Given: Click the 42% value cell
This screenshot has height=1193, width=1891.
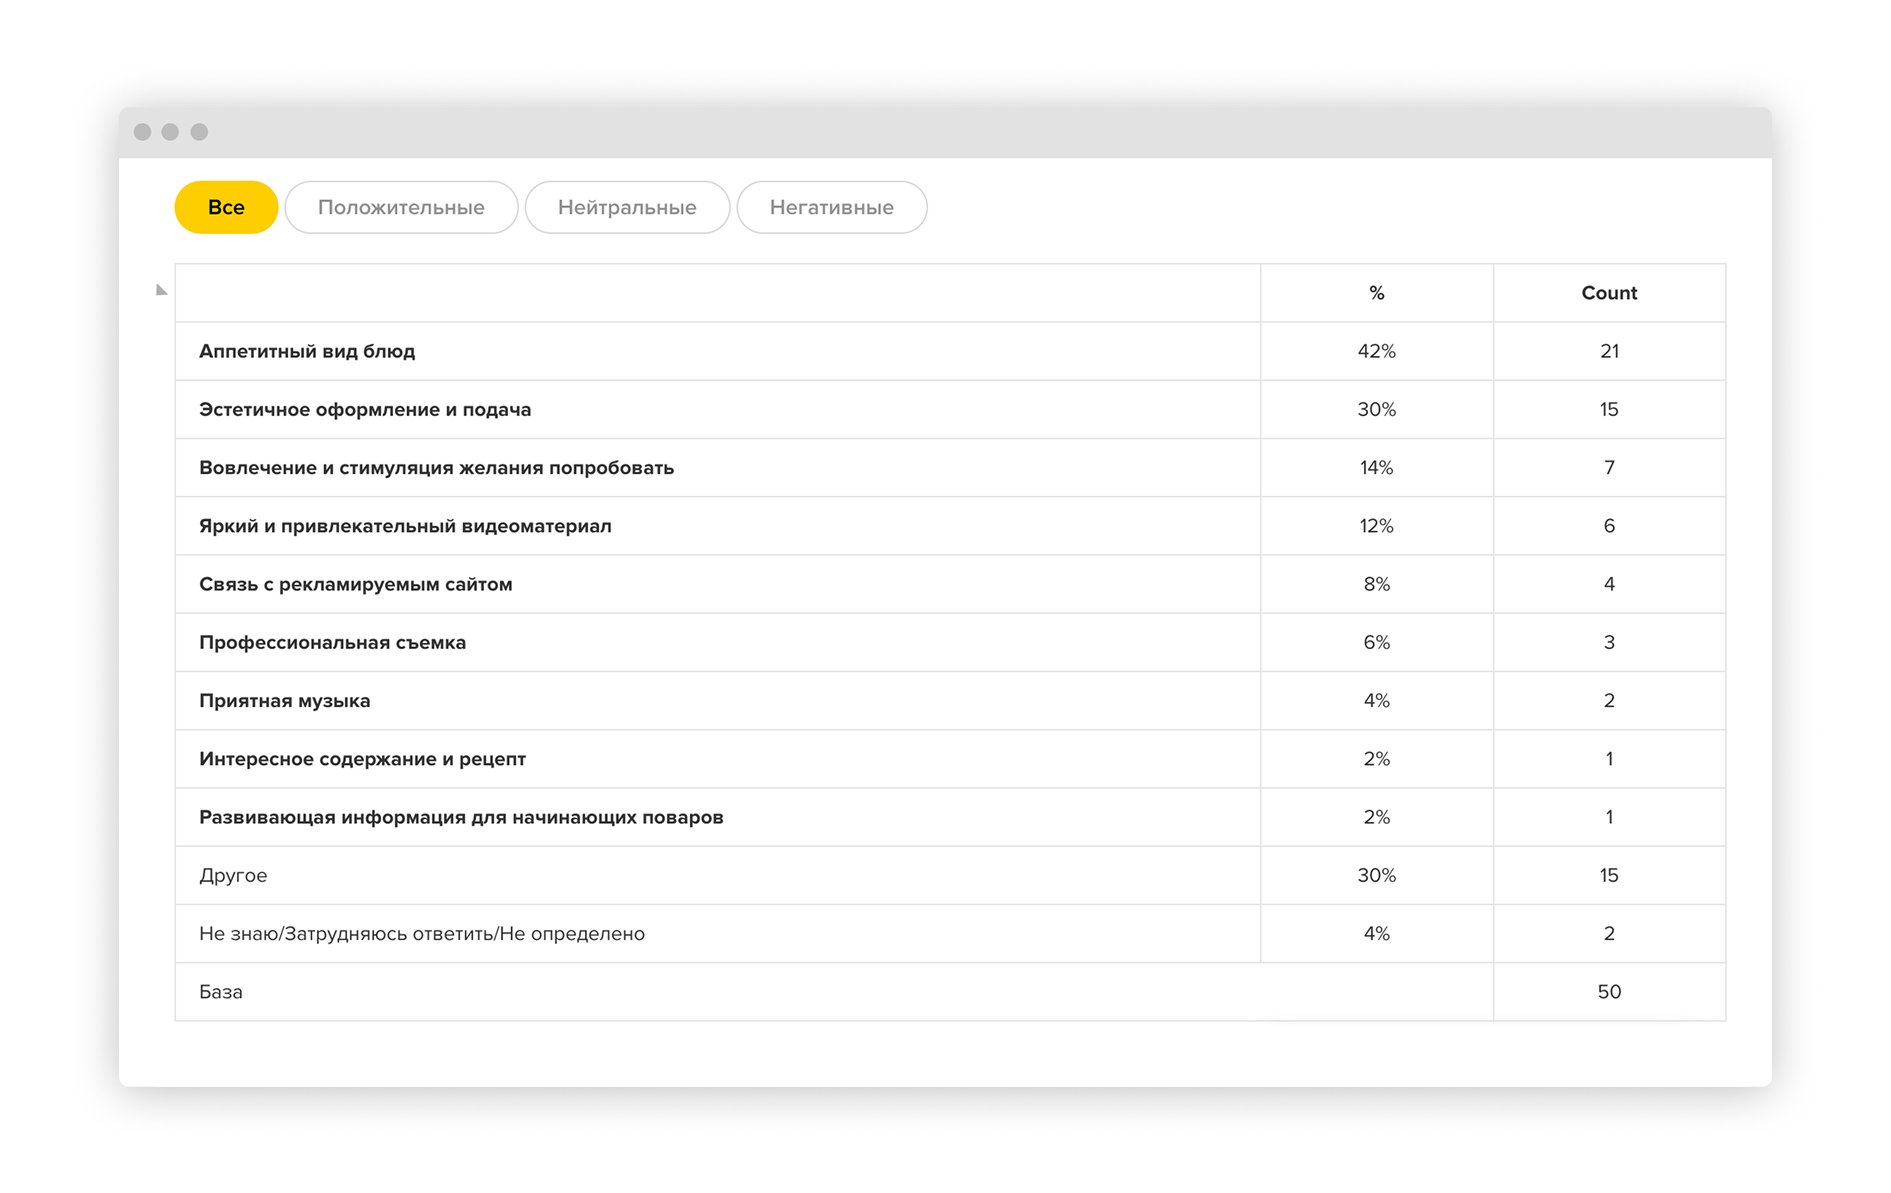Looking at the screenshot, I should click(1376, 351).
